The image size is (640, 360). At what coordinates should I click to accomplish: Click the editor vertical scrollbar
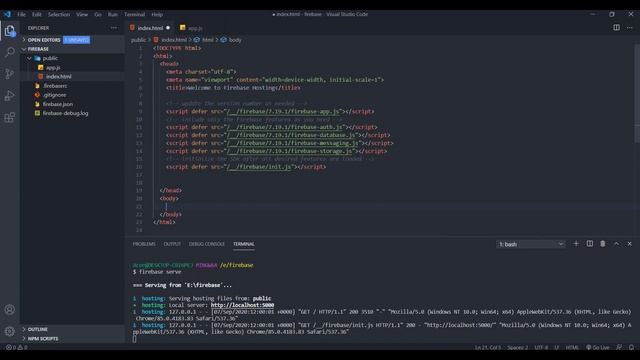[637, 94]
